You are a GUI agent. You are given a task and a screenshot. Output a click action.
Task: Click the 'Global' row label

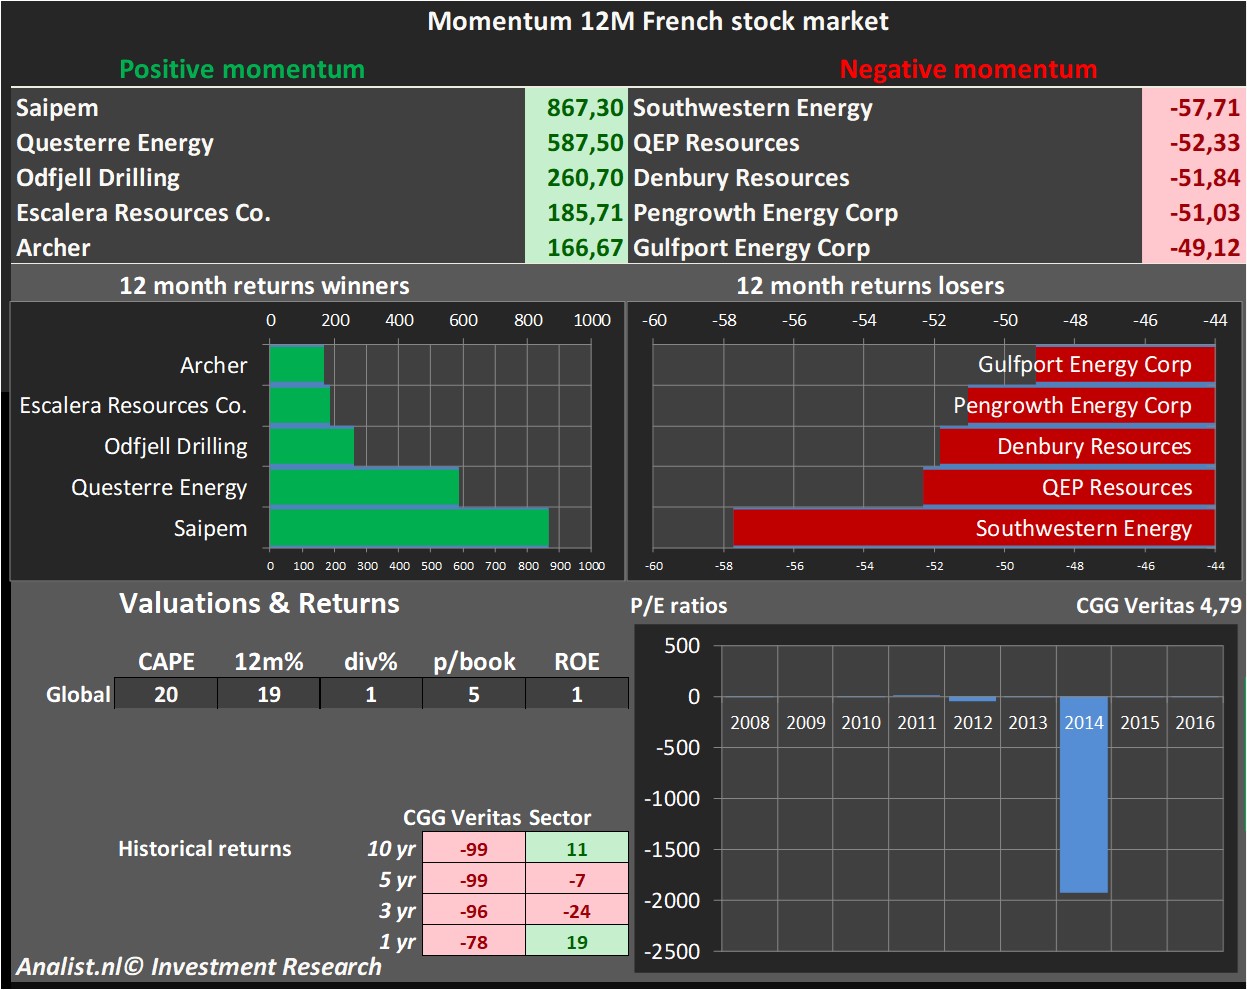tap(78, 694)
